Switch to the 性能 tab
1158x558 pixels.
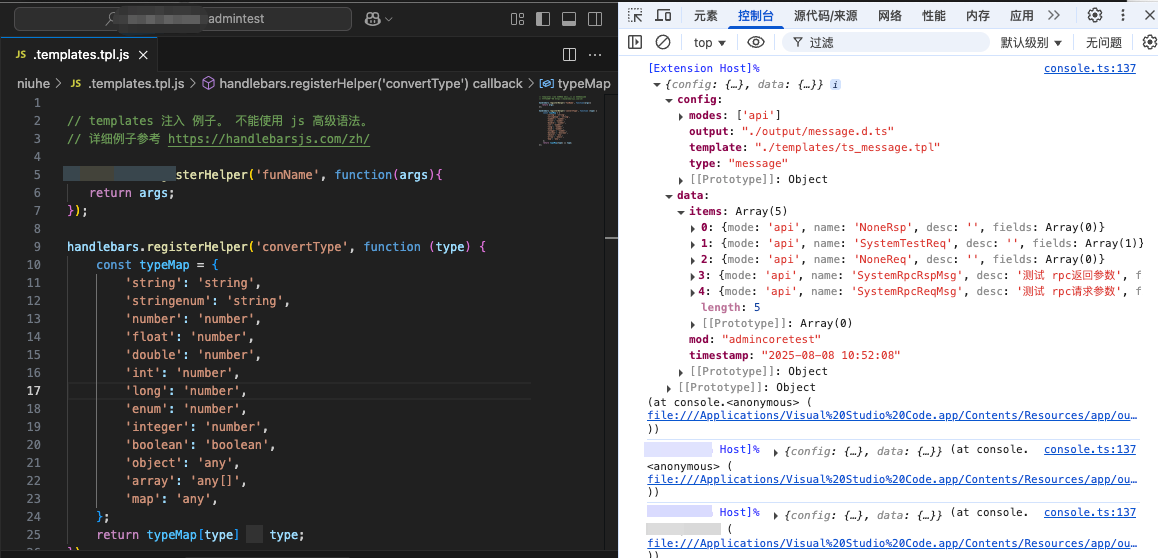(x=934, y=16)
